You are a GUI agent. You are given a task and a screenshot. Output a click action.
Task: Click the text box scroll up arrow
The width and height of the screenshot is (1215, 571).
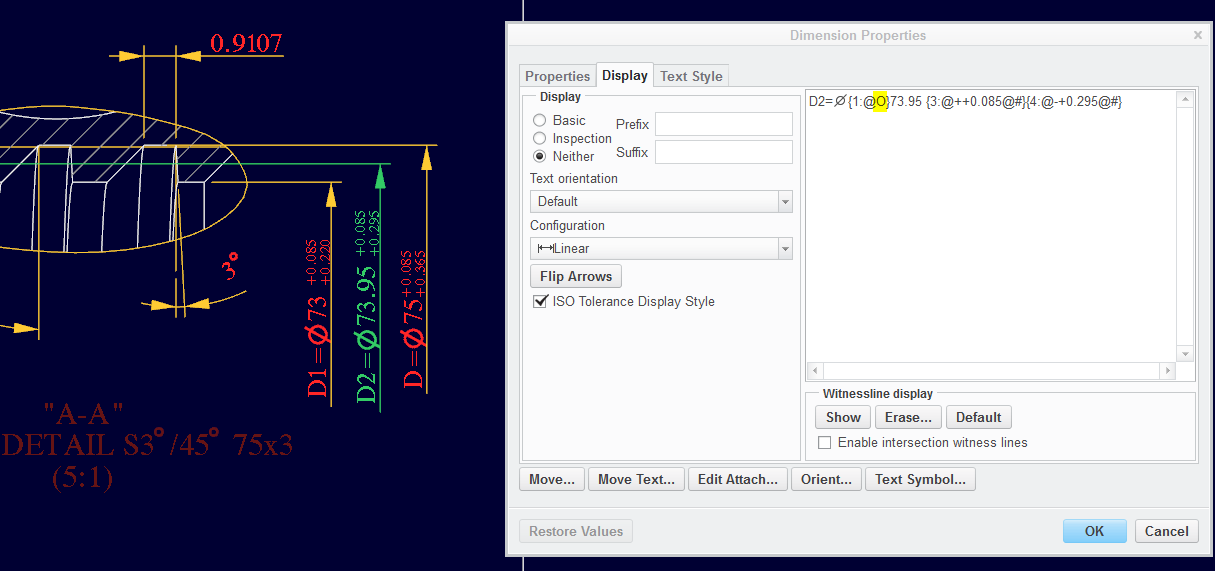tap(1185, 100)
